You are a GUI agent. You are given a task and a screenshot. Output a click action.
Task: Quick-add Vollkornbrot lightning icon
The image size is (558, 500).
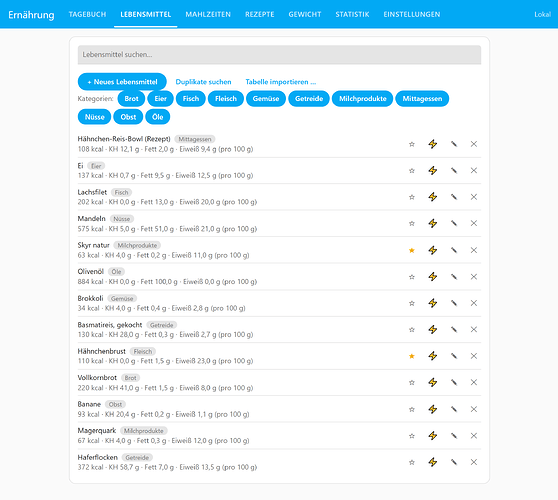pos(432,383)
